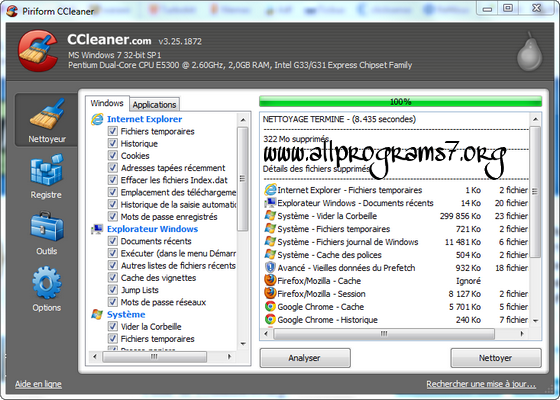The height and width of the screenshot is (400, 560).
Task: Click Firefox icon of Firefox/Mozilla - Cache row
Action: pyautogui.click(x=270, y=280)
